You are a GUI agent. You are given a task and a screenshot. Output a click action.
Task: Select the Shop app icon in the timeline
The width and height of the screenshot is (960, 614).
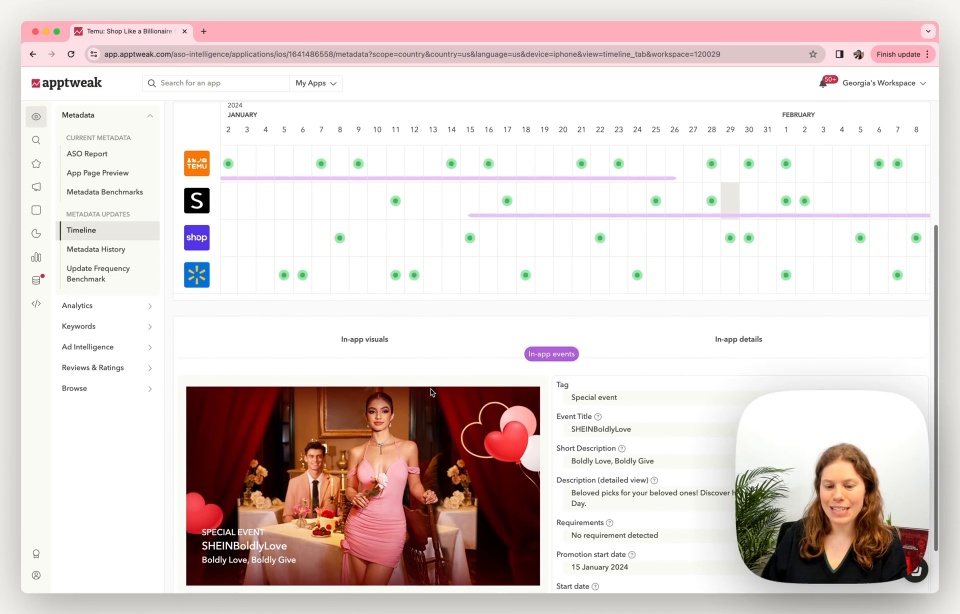(x=196, y=236)
